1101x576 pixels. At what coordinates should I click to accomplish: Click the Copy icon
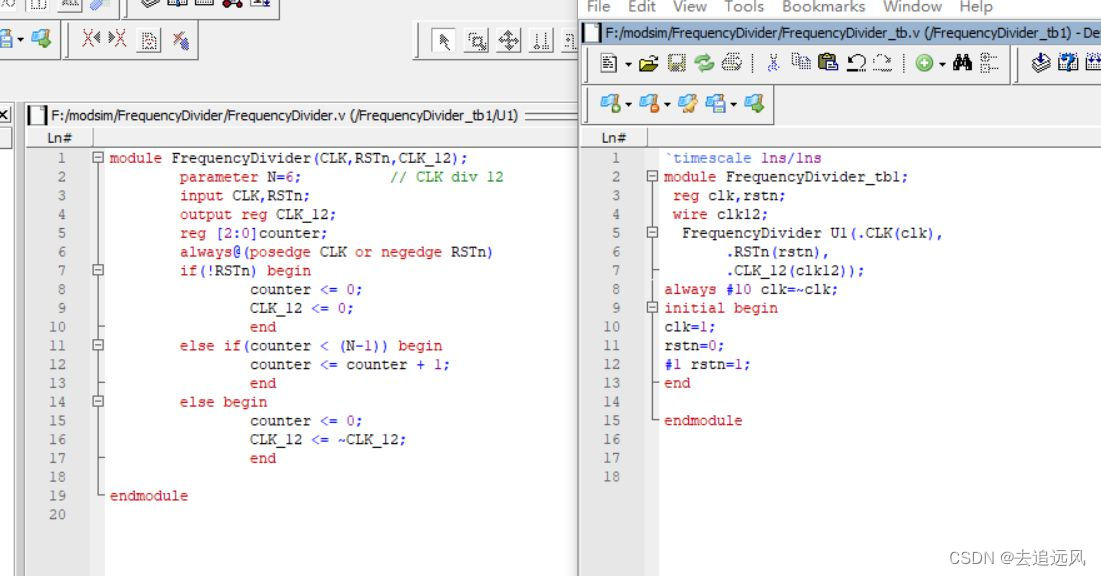click(800, 62)
